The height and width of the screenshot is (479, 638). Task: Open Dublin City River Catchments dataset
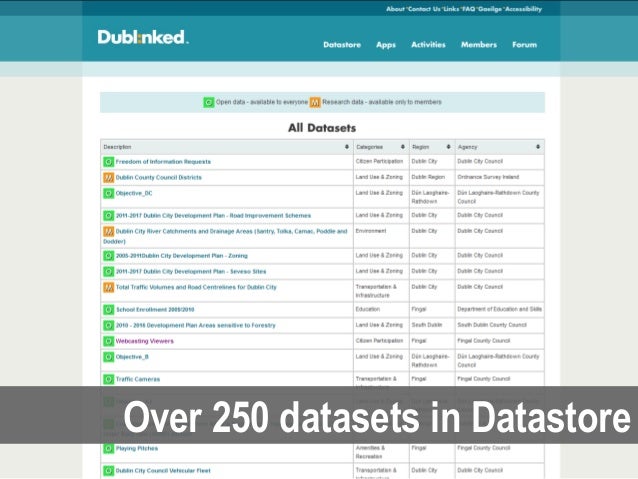[x=225, y=236]
